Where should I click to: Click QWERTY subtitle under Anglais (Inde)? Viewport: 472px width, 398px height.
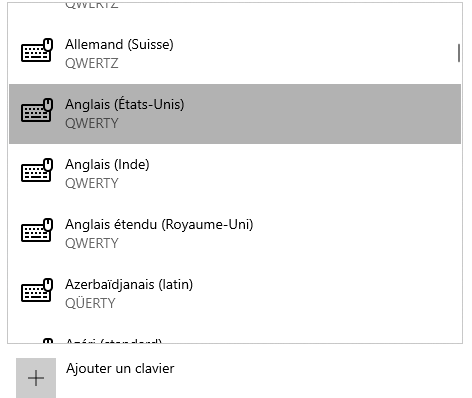[x=92, y=183]
